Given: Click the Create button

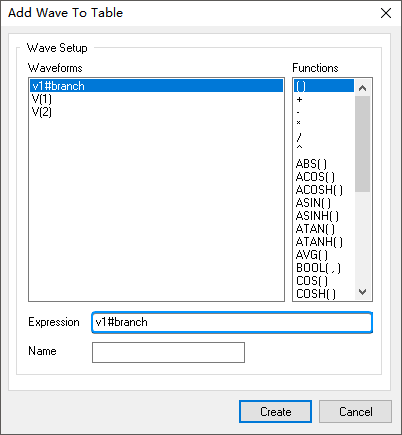Looking at the screenshot, I should point(275,412).
